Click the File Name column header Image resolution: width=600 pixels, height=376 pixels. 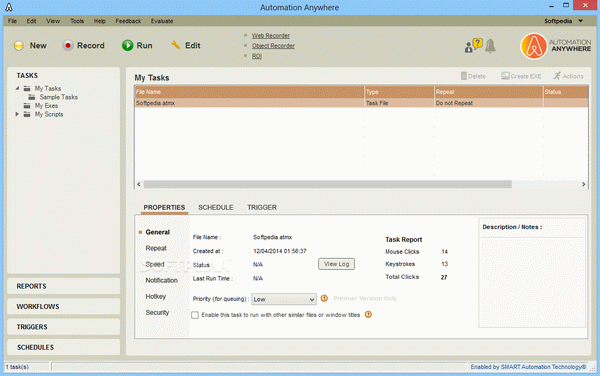pyautogui.click(x=249, y=92)
